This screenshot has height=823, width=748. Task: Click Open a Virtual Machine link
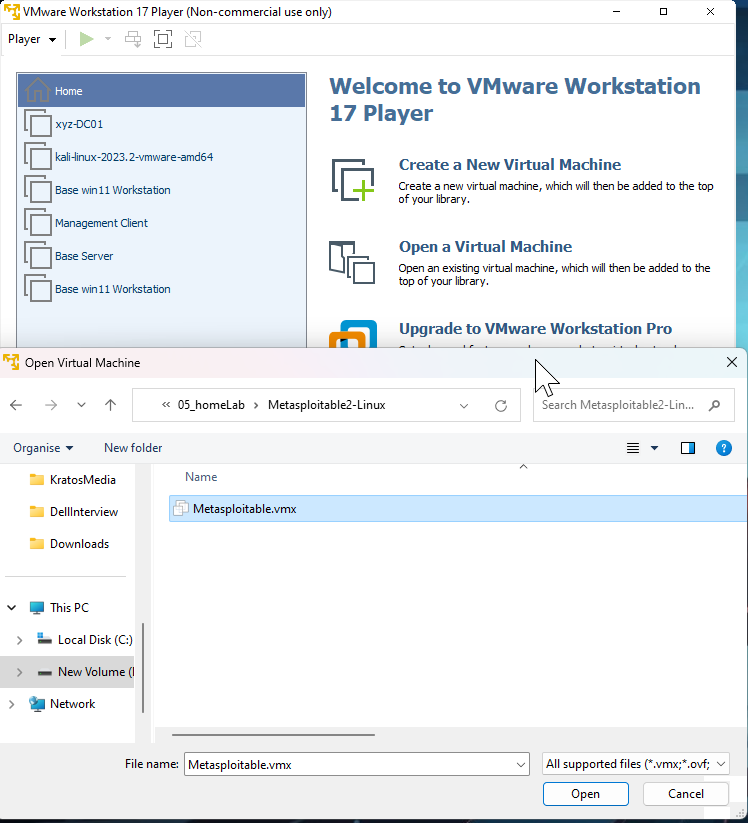pos(485,247)
